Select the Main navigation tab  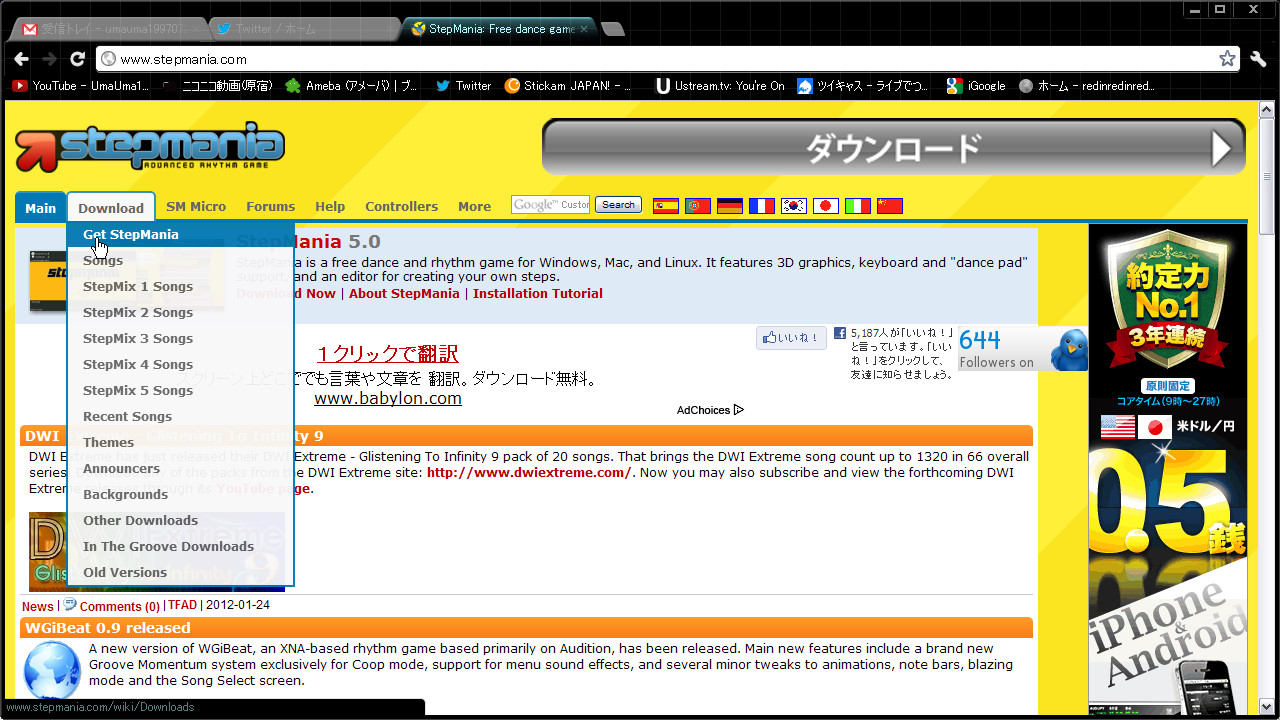[40, 208]
